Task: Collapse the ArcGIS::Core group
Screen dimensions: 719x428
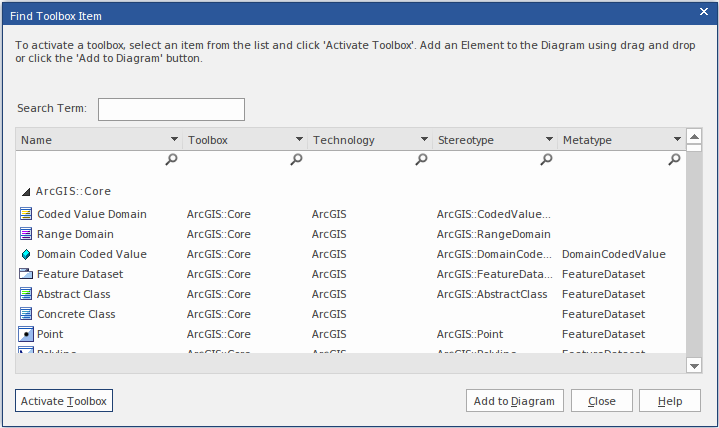Action: [26, 191]
